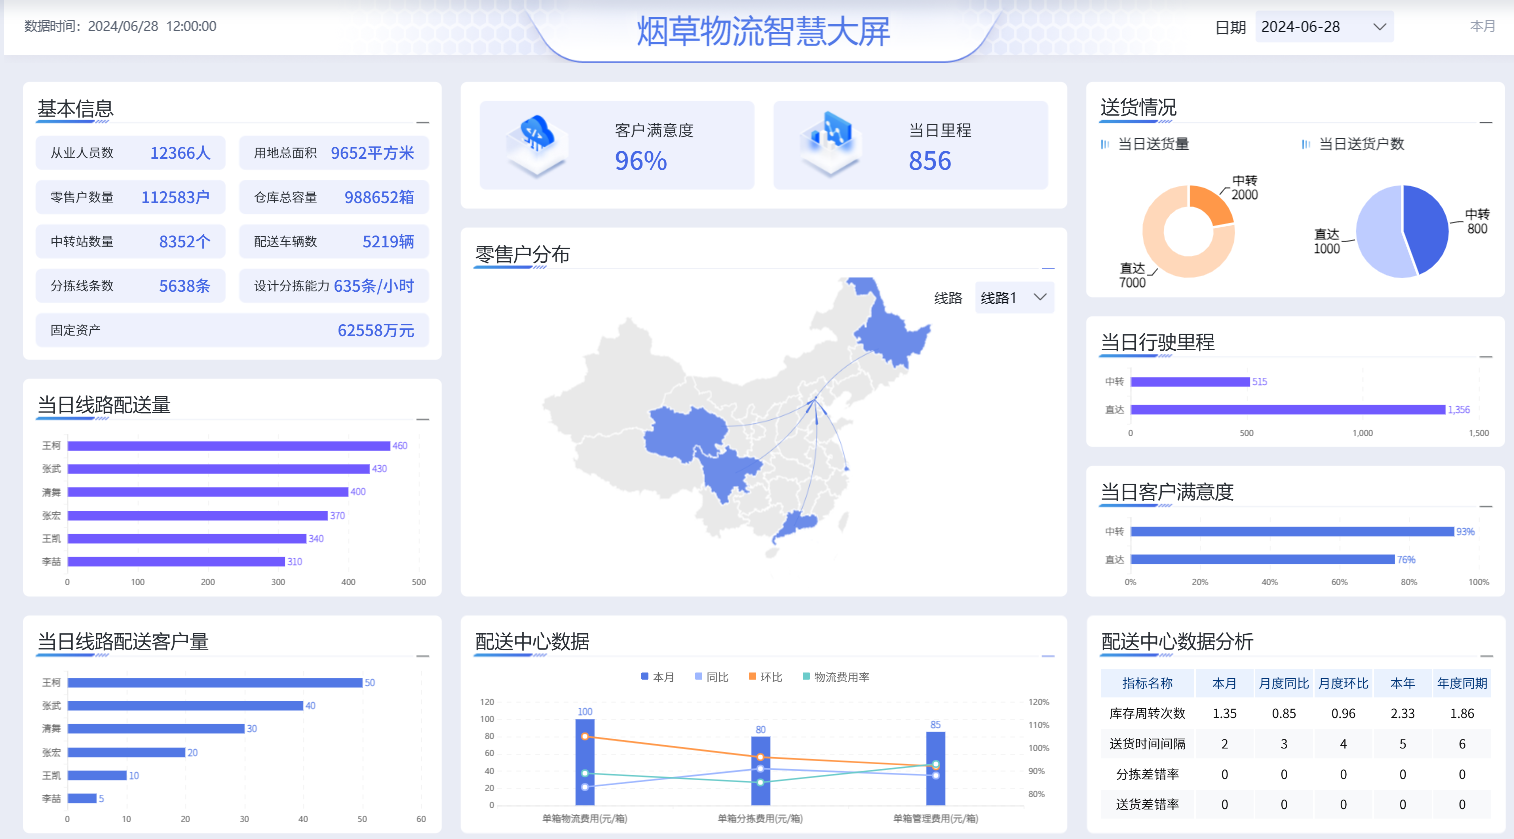Toggle the 本月 legend marker in 配送中心数据
1514x839 pixels.
pos(645,677)
